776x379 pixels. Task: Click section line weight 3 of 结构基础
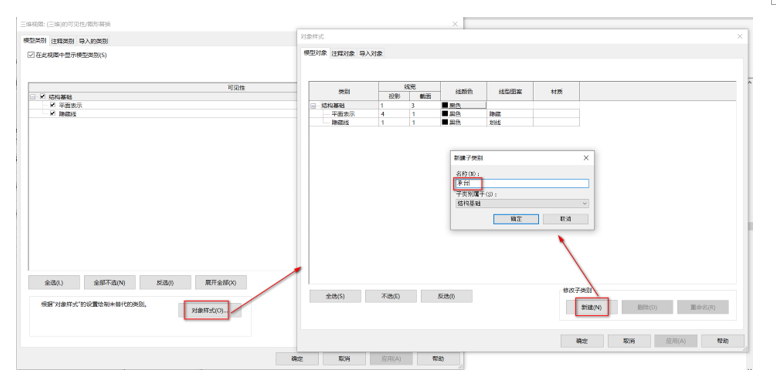425,105
